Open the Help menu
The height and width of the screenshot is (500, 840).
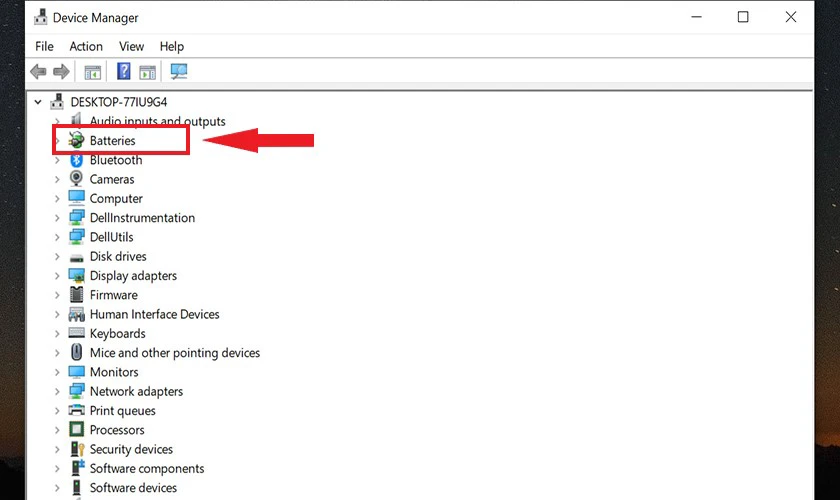coord(171,47)
